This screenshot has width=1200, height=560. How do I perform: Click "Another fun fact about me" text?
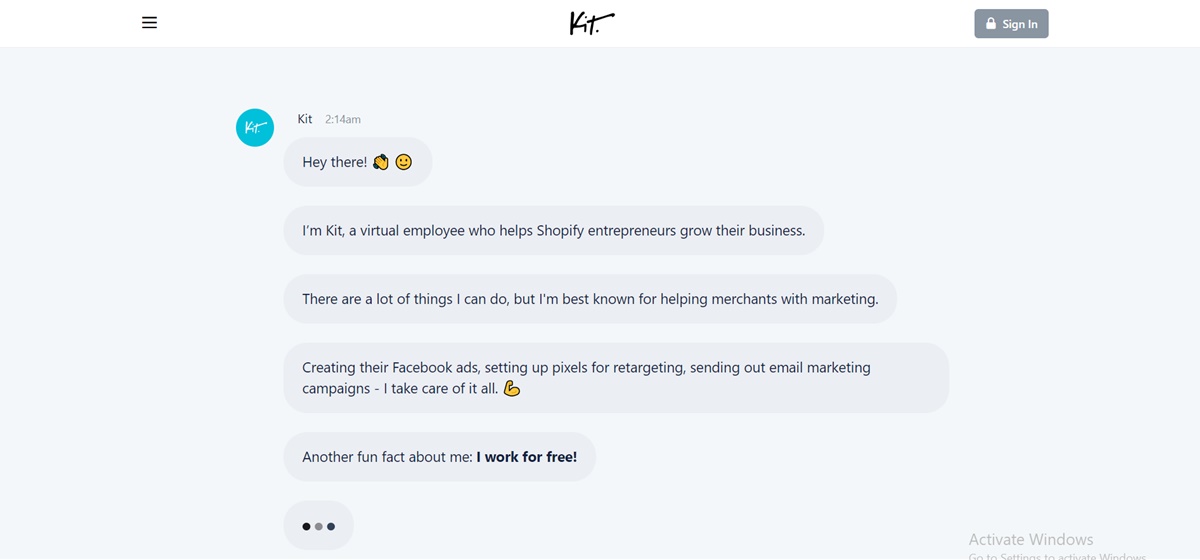(x=387, y=457)
